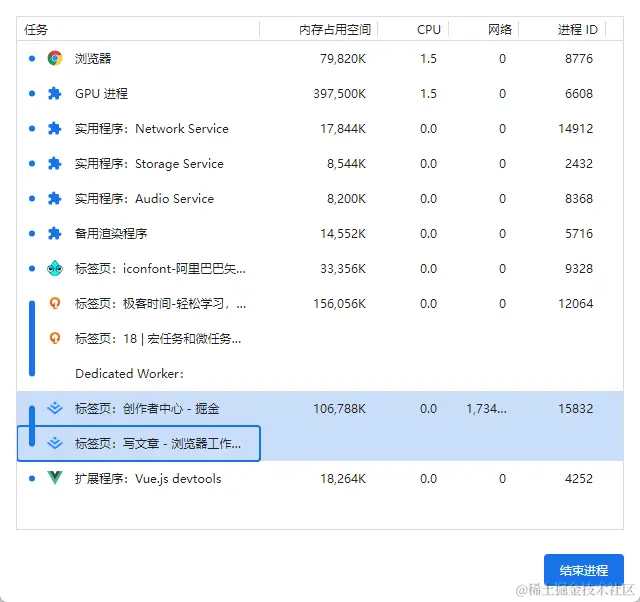The width and height of the screenshot is (640, 602).
Task: Click the iconfont favicon in 阿里巴巴 tab row
Action: point(55,269)
